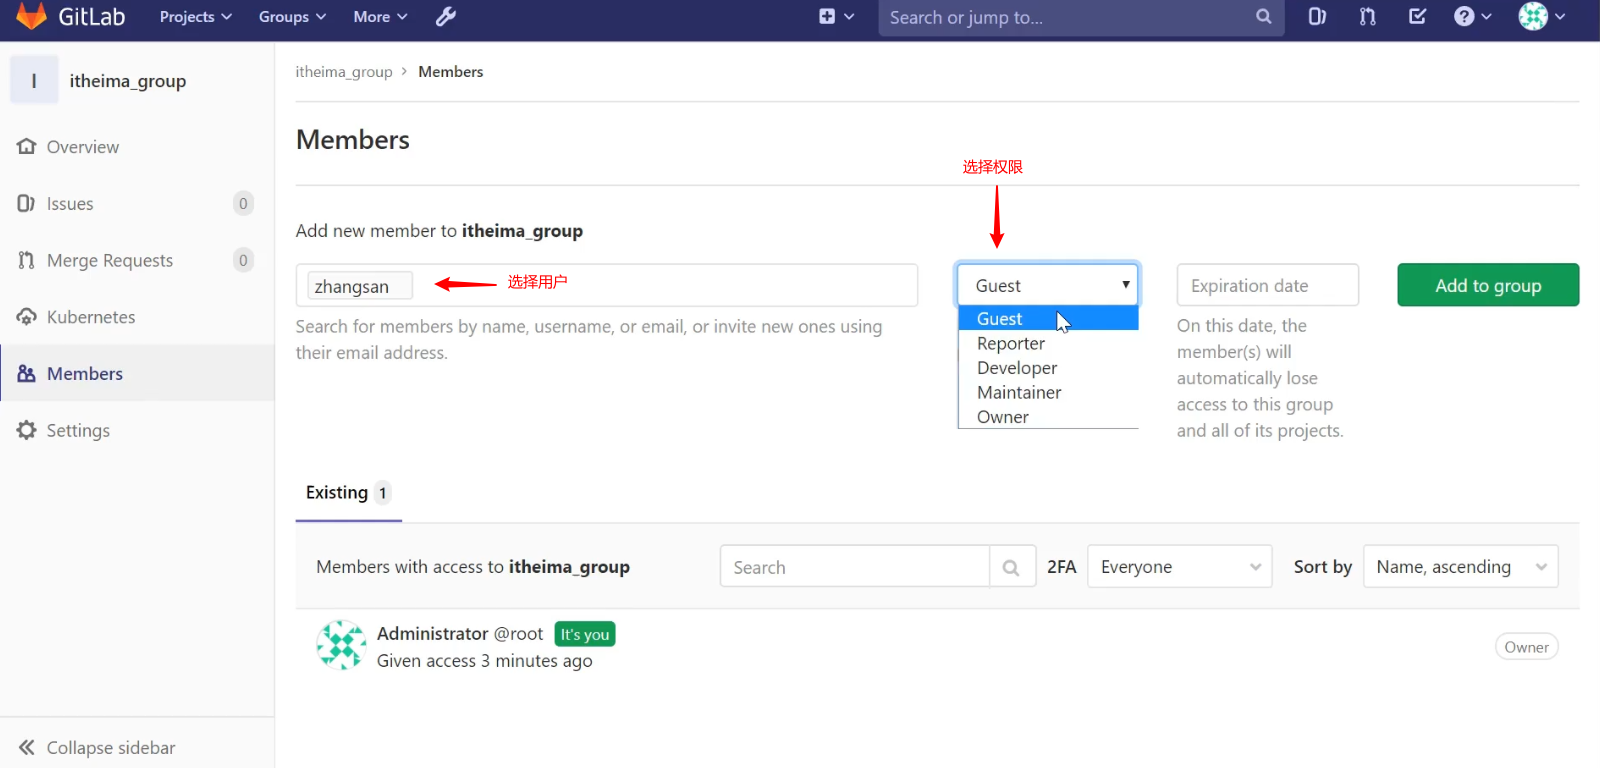The image size is (1600, 768).
Task: Click the itheima_group breadcrumb link
Action: pos(344,72)
